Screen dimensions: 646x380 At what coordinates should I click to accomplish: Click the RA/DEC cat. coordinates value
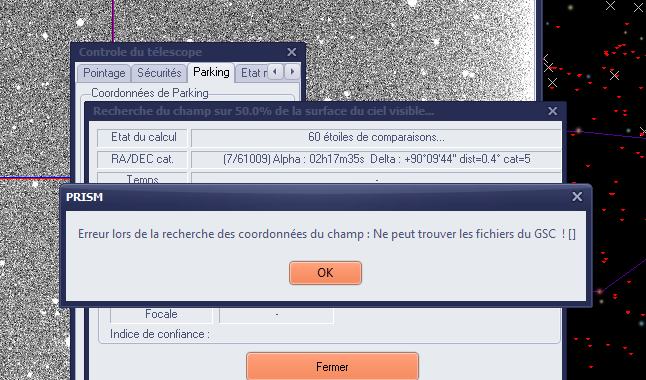coord(376,159)
